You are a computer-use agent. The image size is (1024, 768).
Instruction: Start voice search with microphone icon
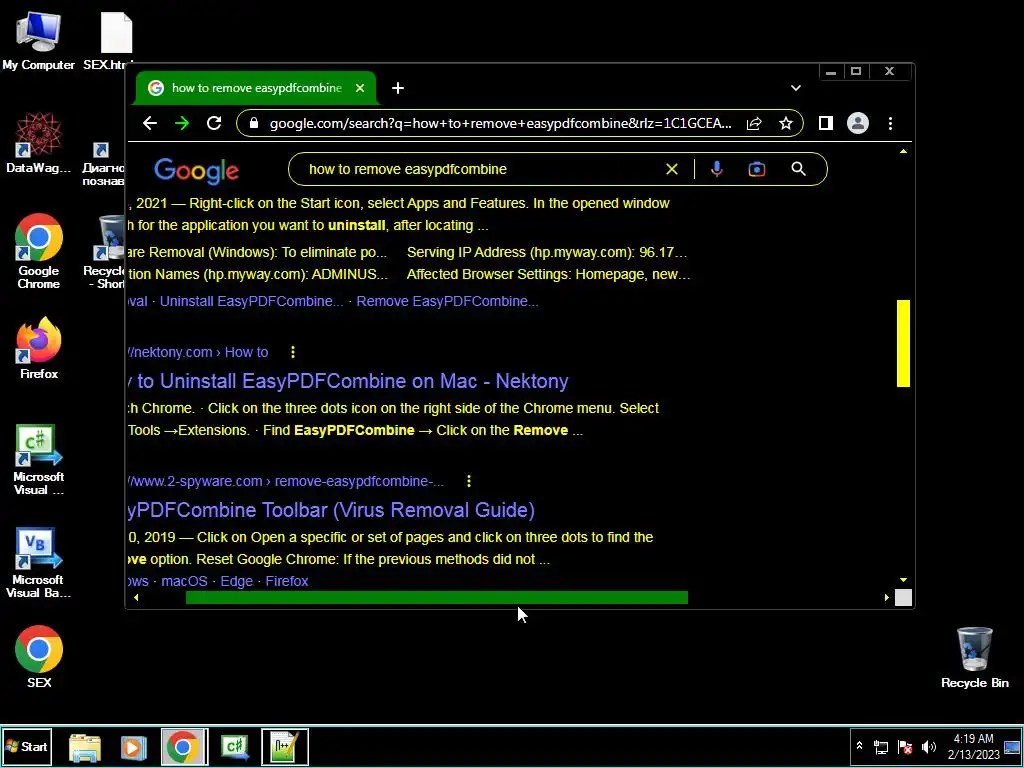716,169
